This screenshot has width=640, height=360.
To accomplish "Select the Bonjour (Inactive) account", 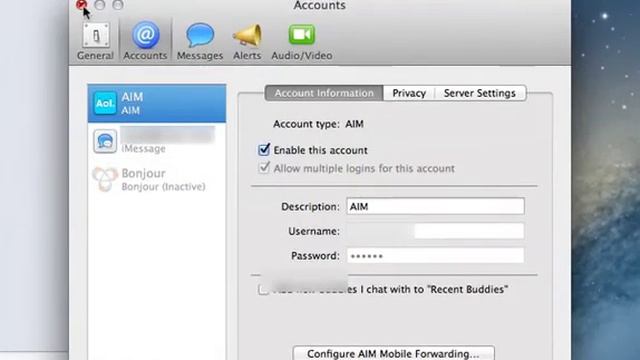I will tap(157, 179).
